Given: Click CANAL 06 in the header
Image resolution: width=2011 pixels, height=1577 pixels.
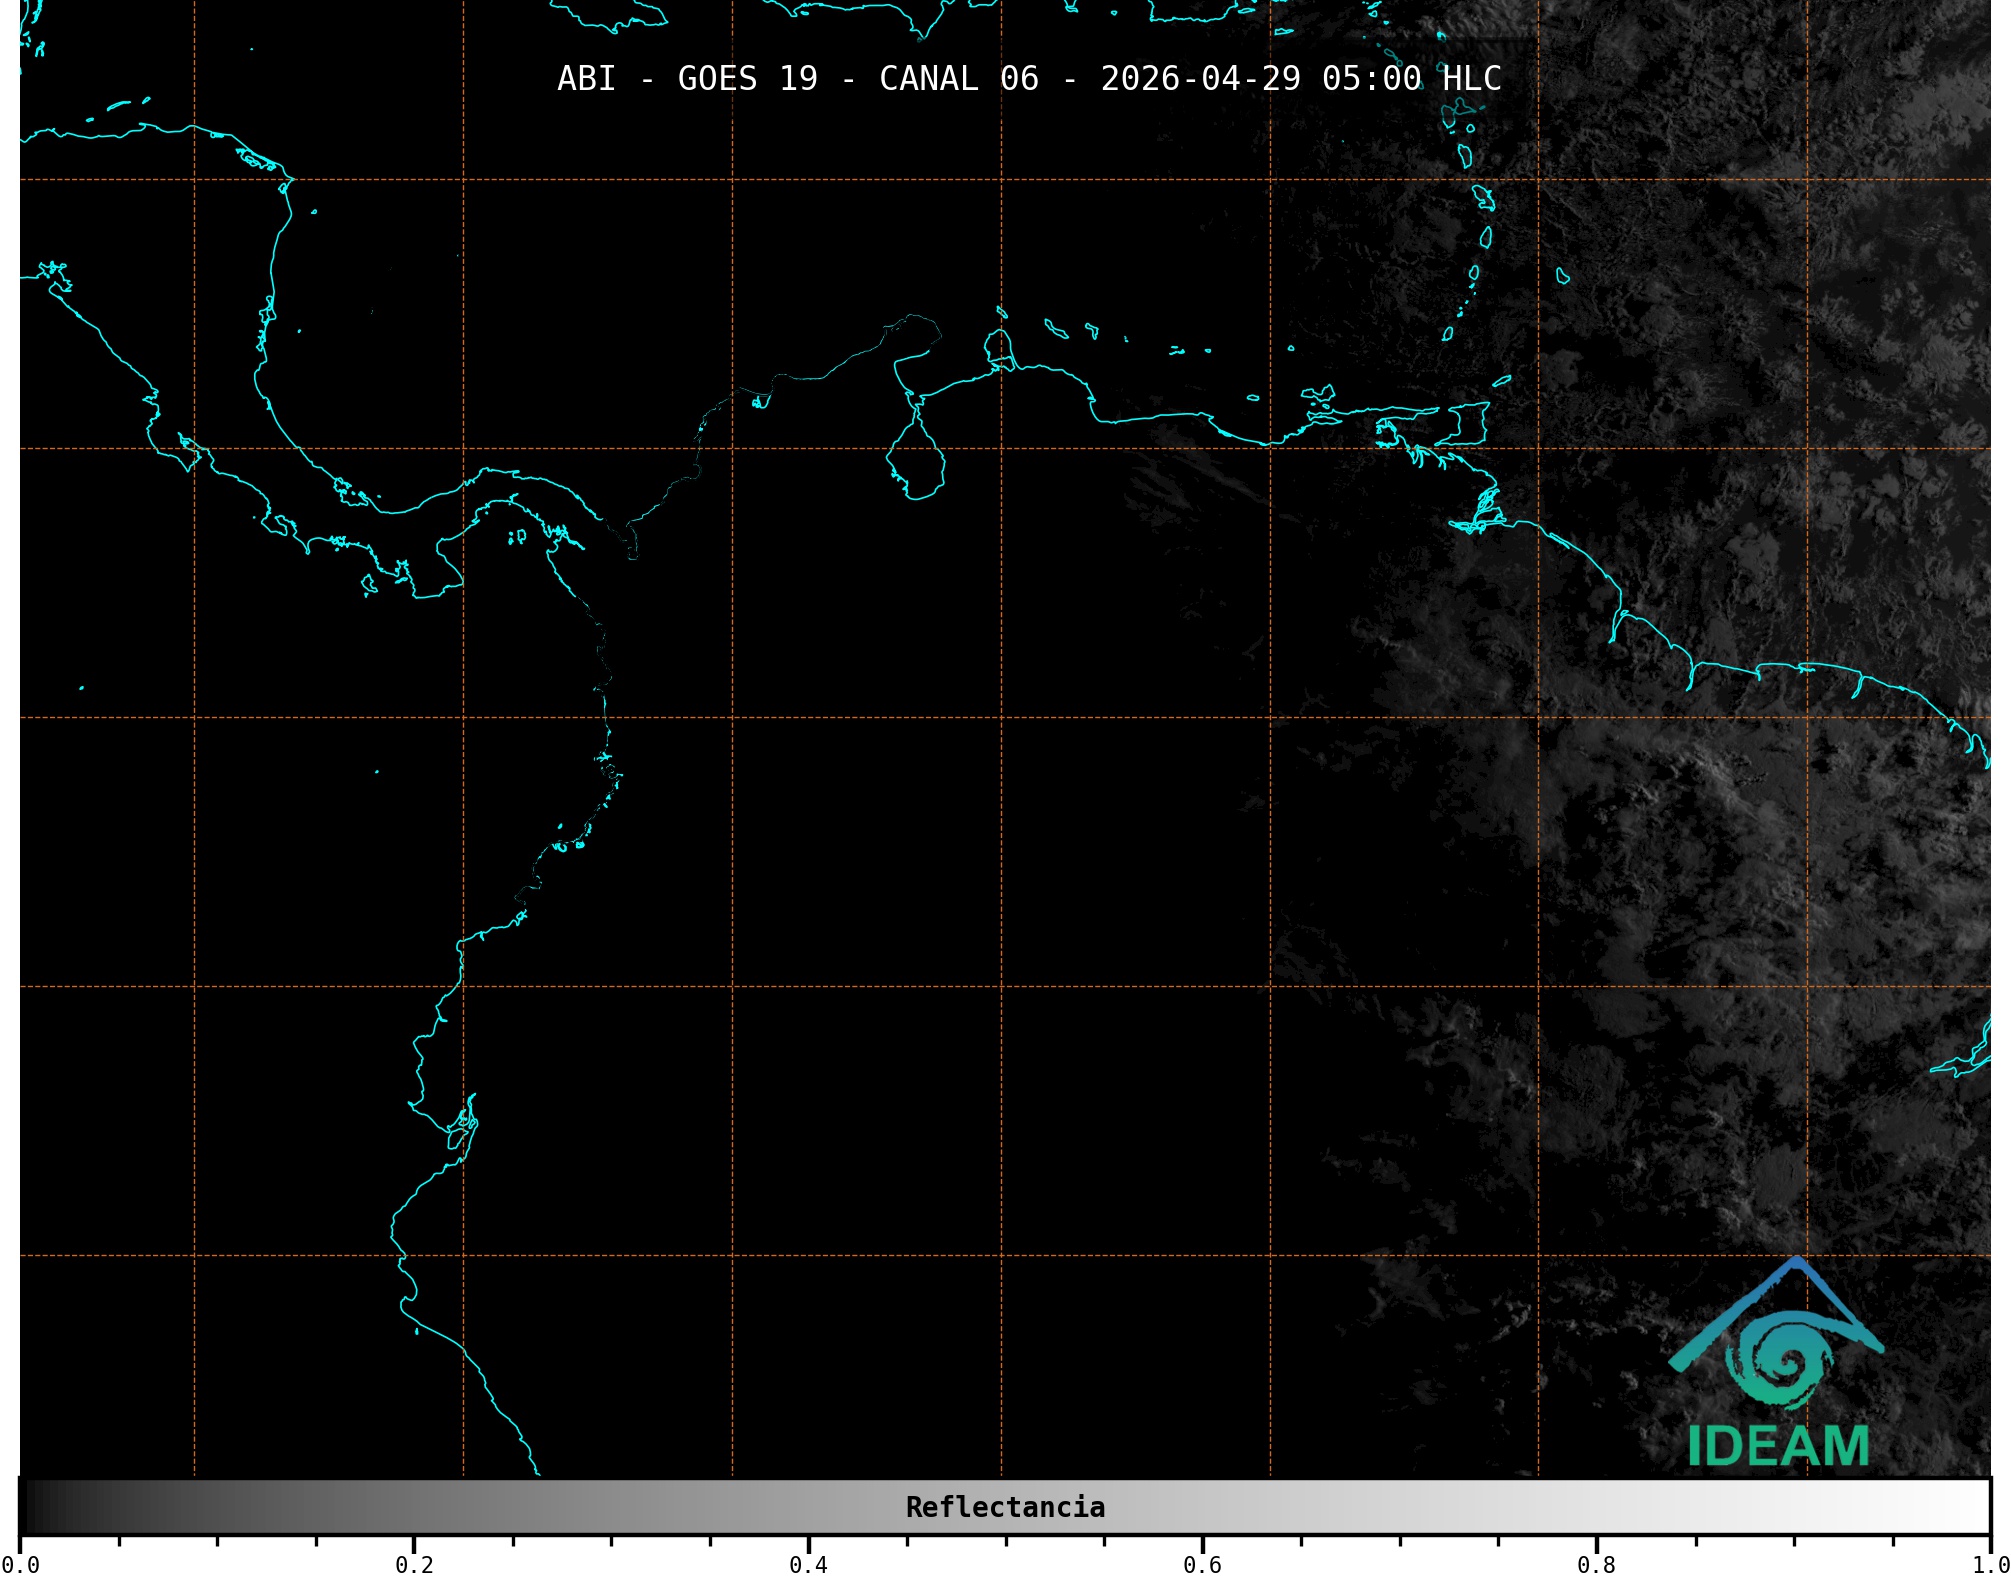Looking at the screenshot, I should click(x=958, y=79).
